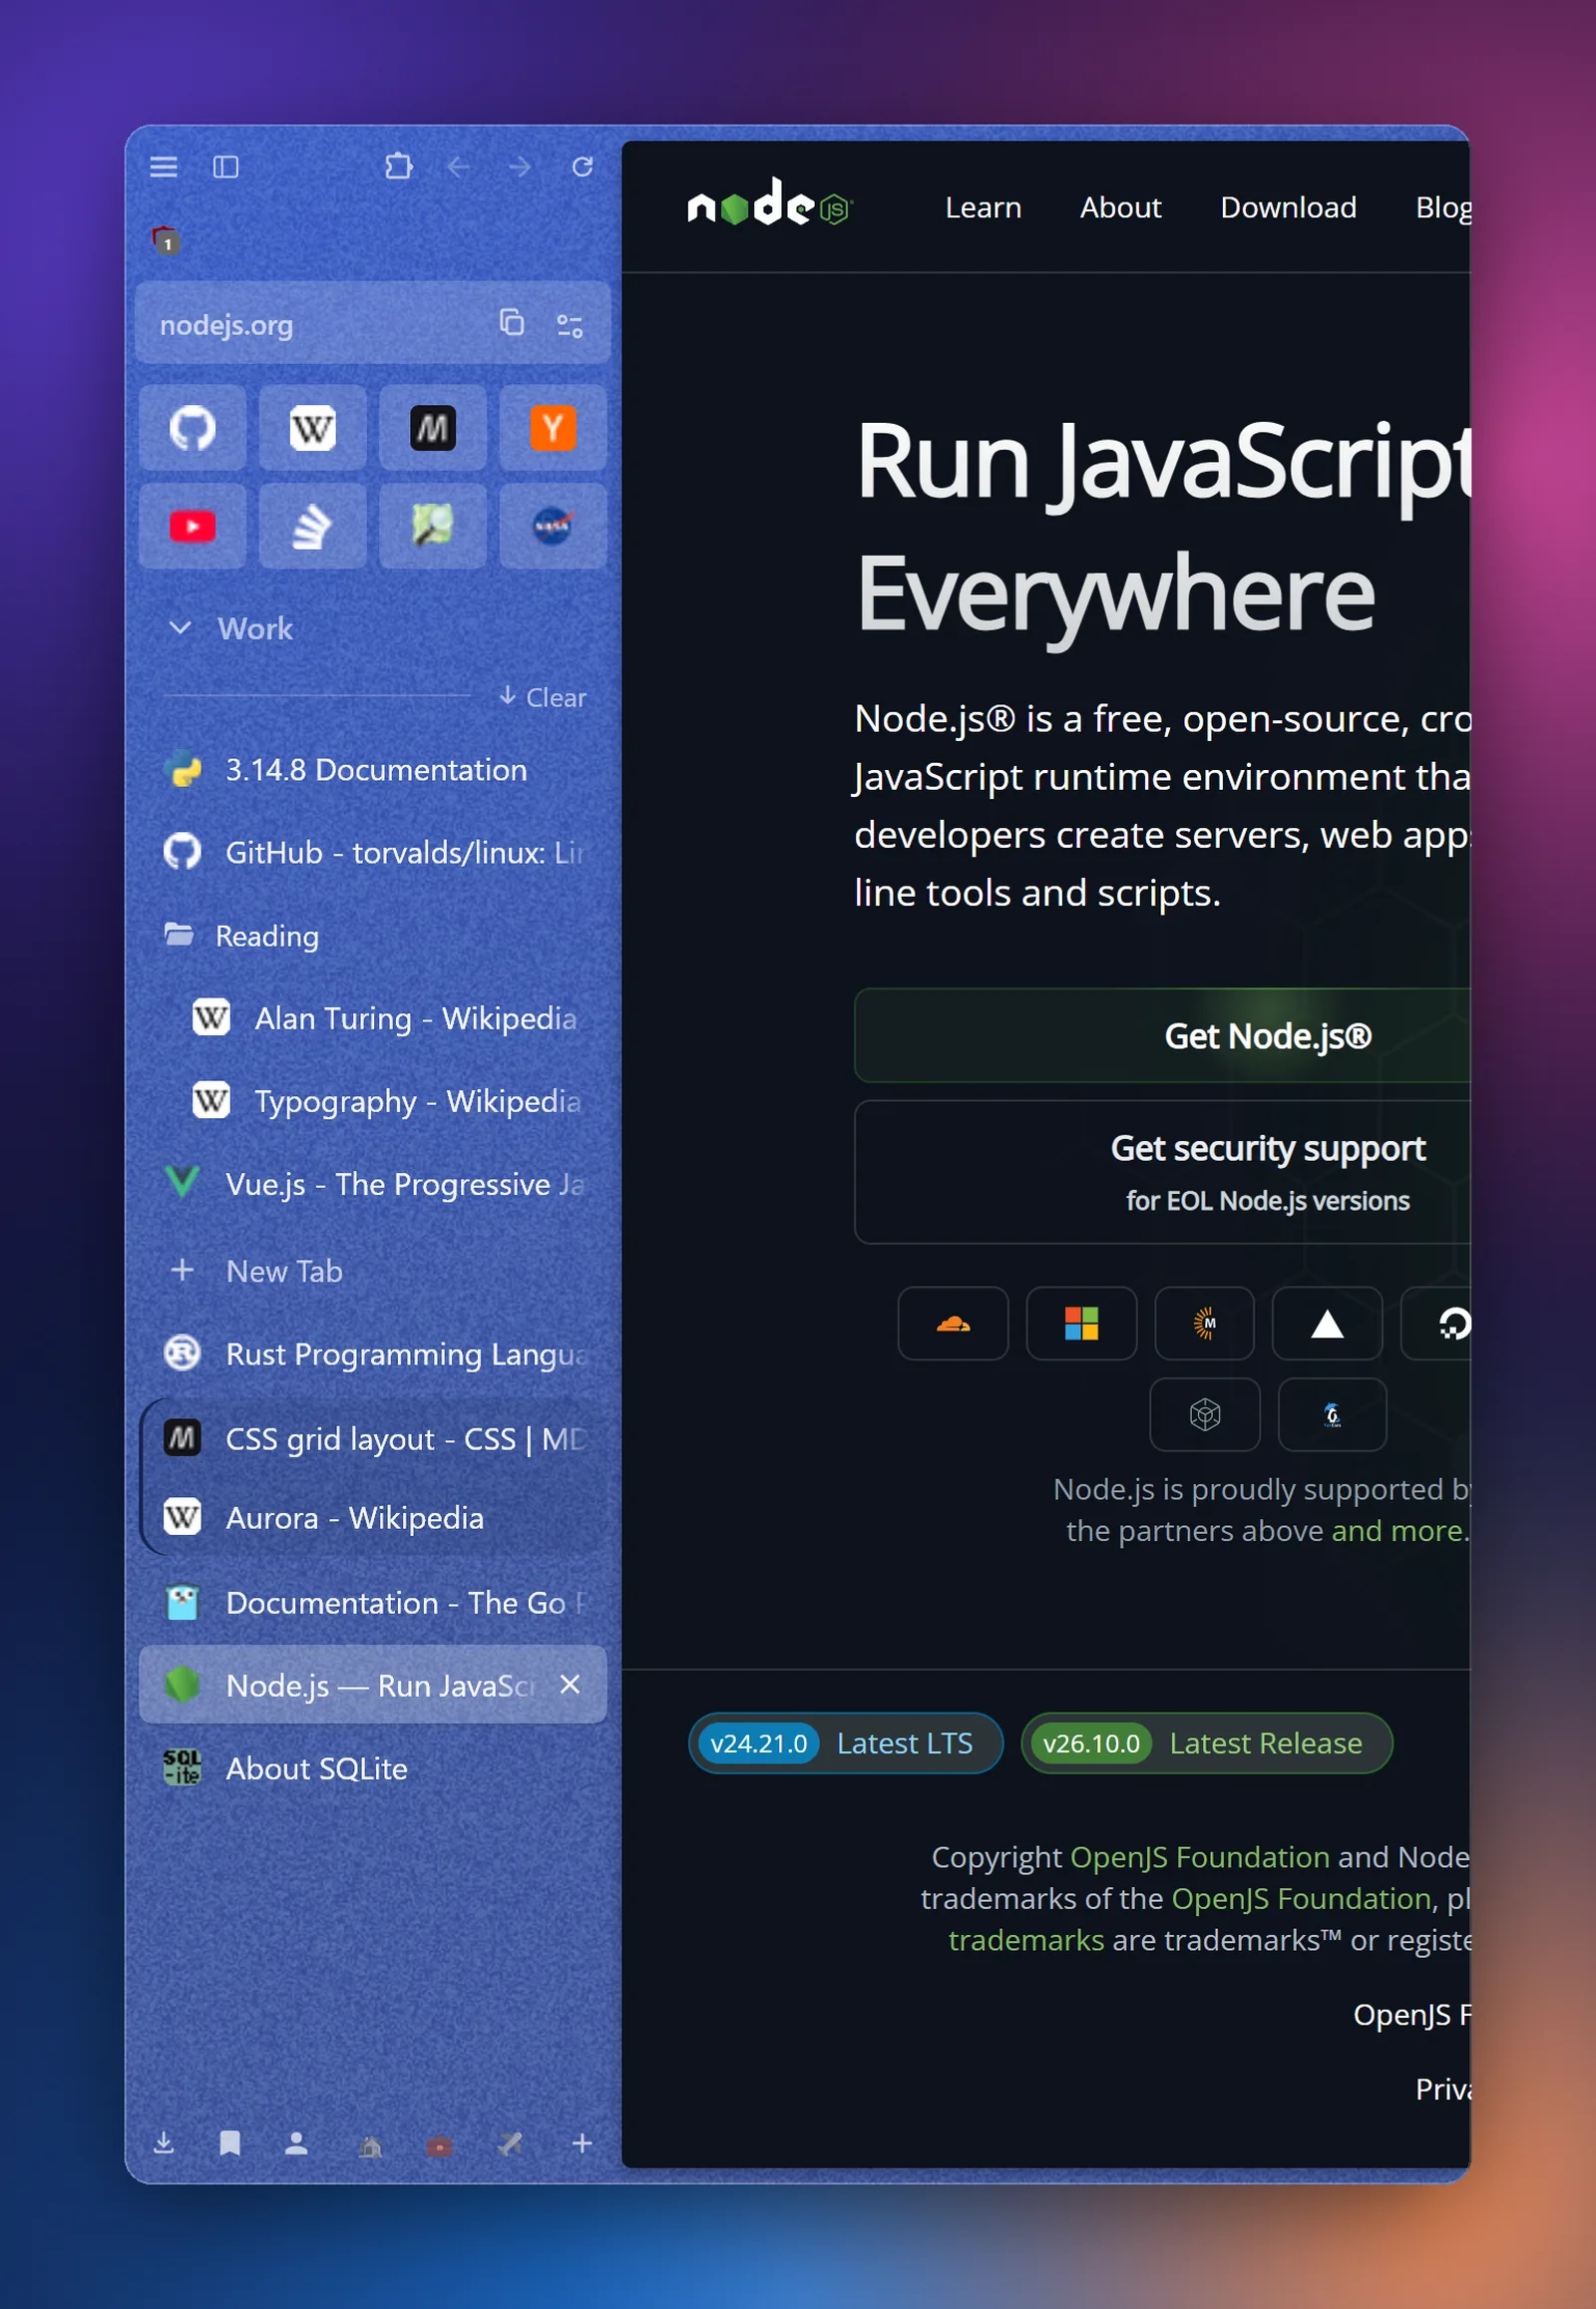Screen dimensions: 1596x2309
Task: Open the Learn menu on nodejs.org
Action: pyautogui.click(x=983, y=207)
